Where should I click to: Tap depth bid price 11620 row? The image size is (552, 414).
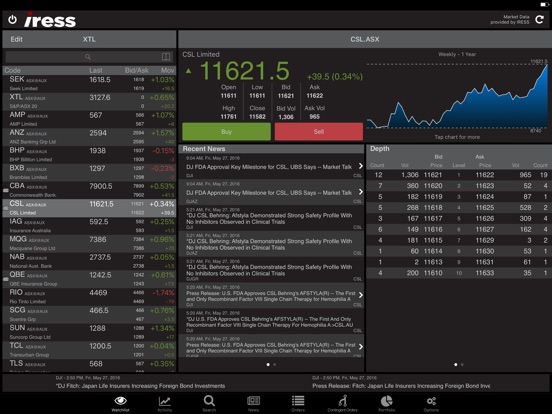[433, 186]
